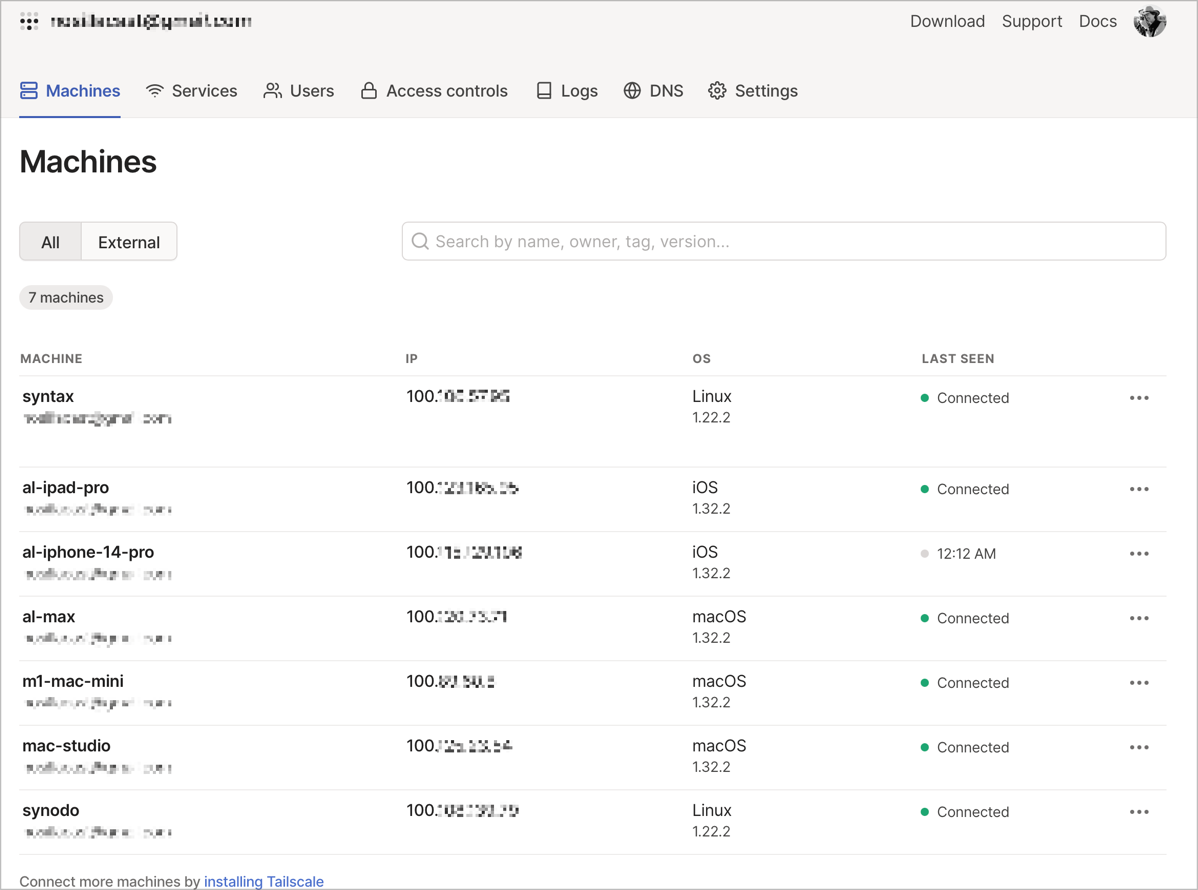Click the Download link at top
This screenshot has width=1198, height=890.
947,21
